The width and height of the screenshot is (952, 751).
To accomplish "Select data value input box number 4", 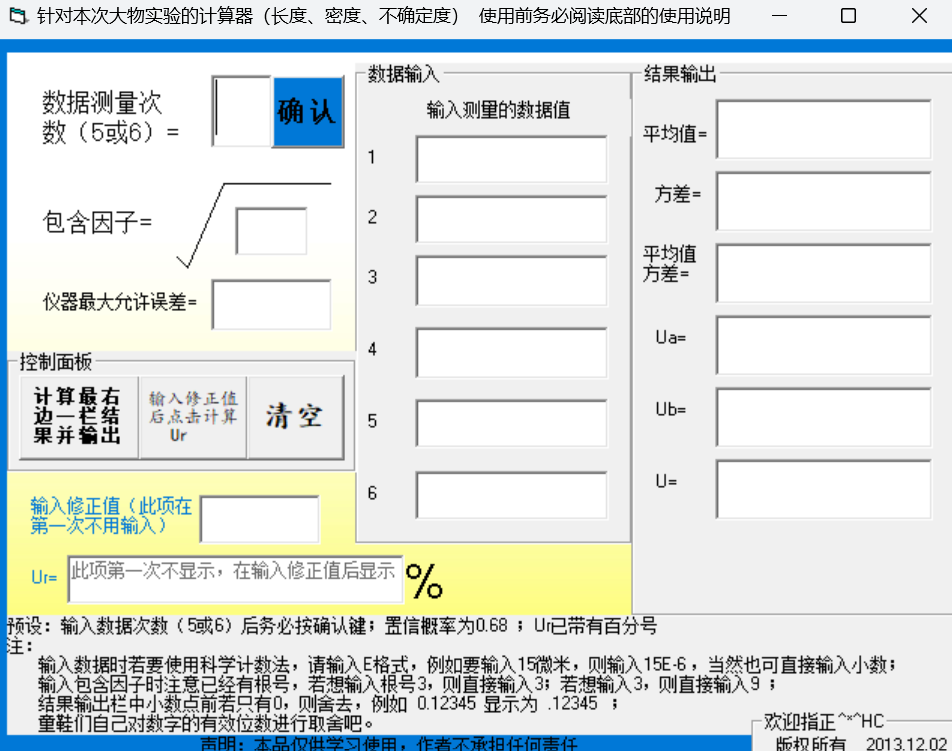I will (x=512, y=349).
